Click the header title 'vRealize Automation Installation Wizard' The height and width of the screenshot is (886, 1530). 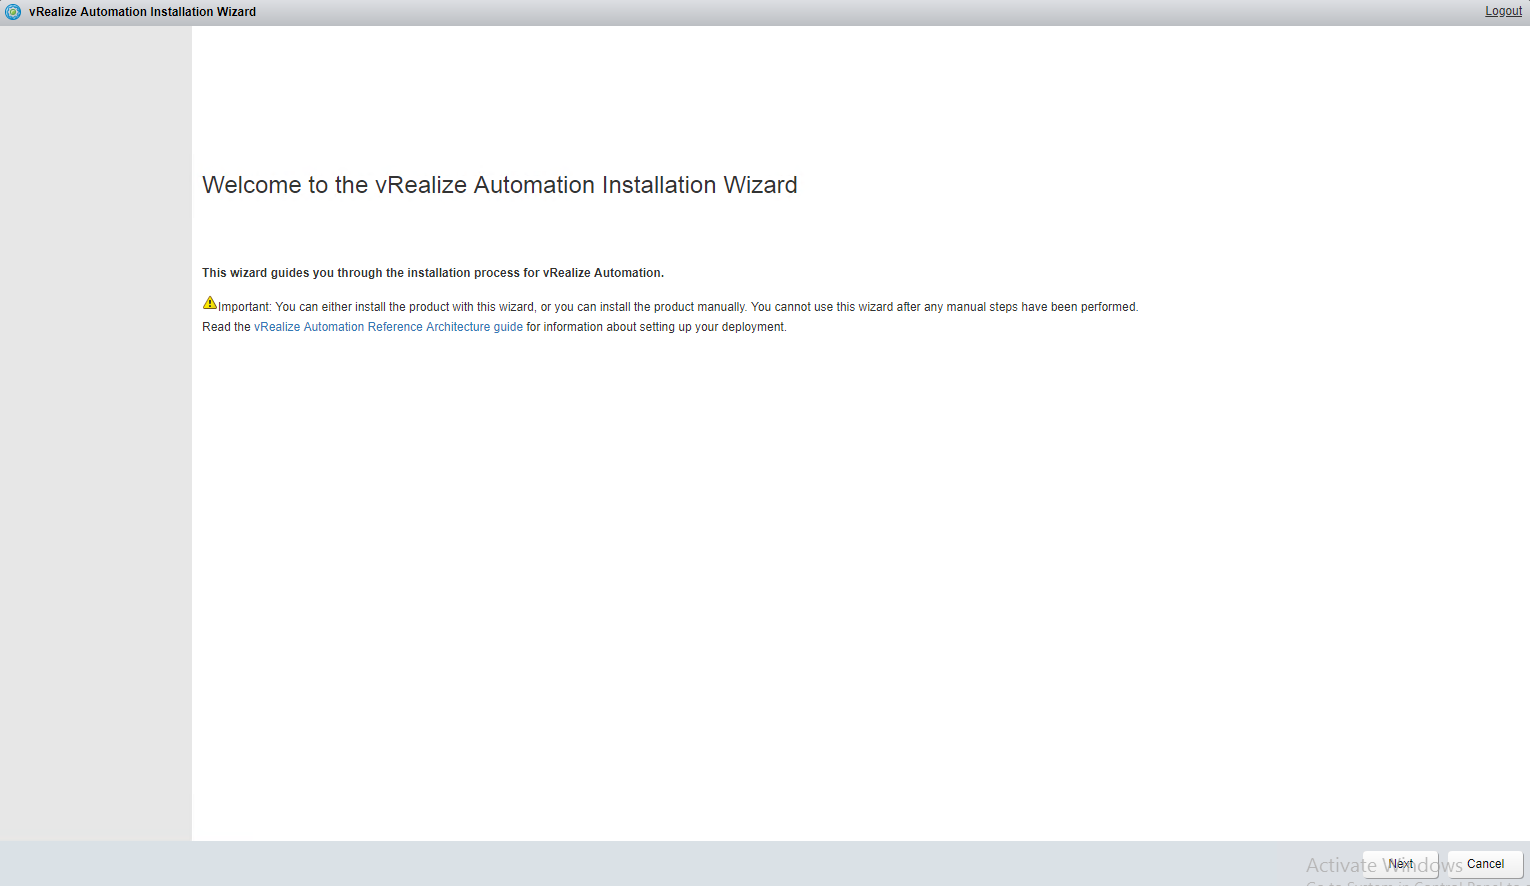142,12
